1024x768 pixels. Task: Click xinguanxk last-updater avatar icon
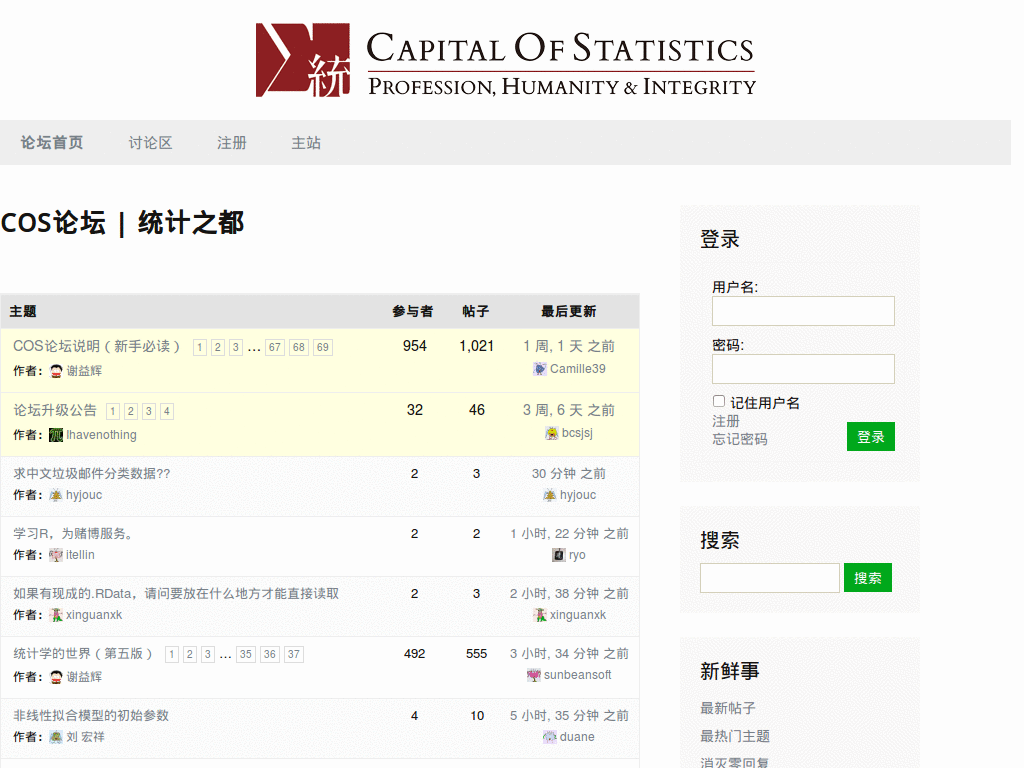[x=540, y=615]
